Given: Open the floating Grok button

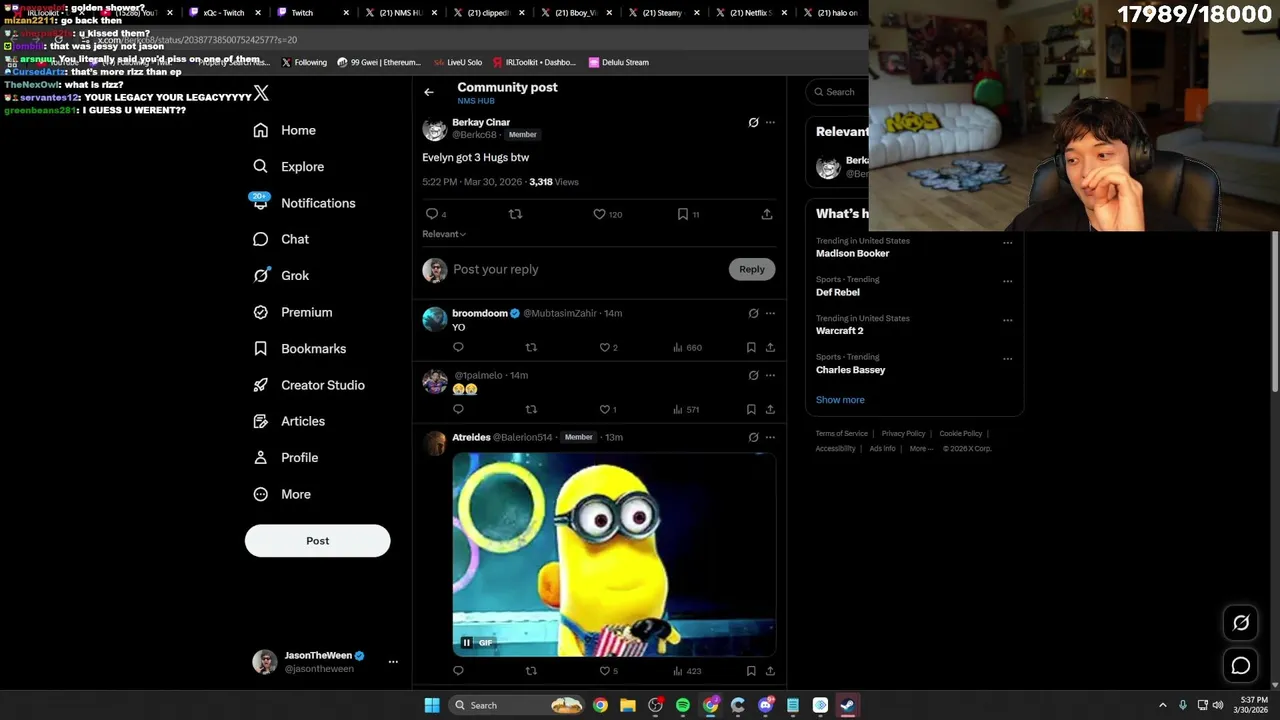Looking at the screenshot, I should click(x=1241, y=623).
